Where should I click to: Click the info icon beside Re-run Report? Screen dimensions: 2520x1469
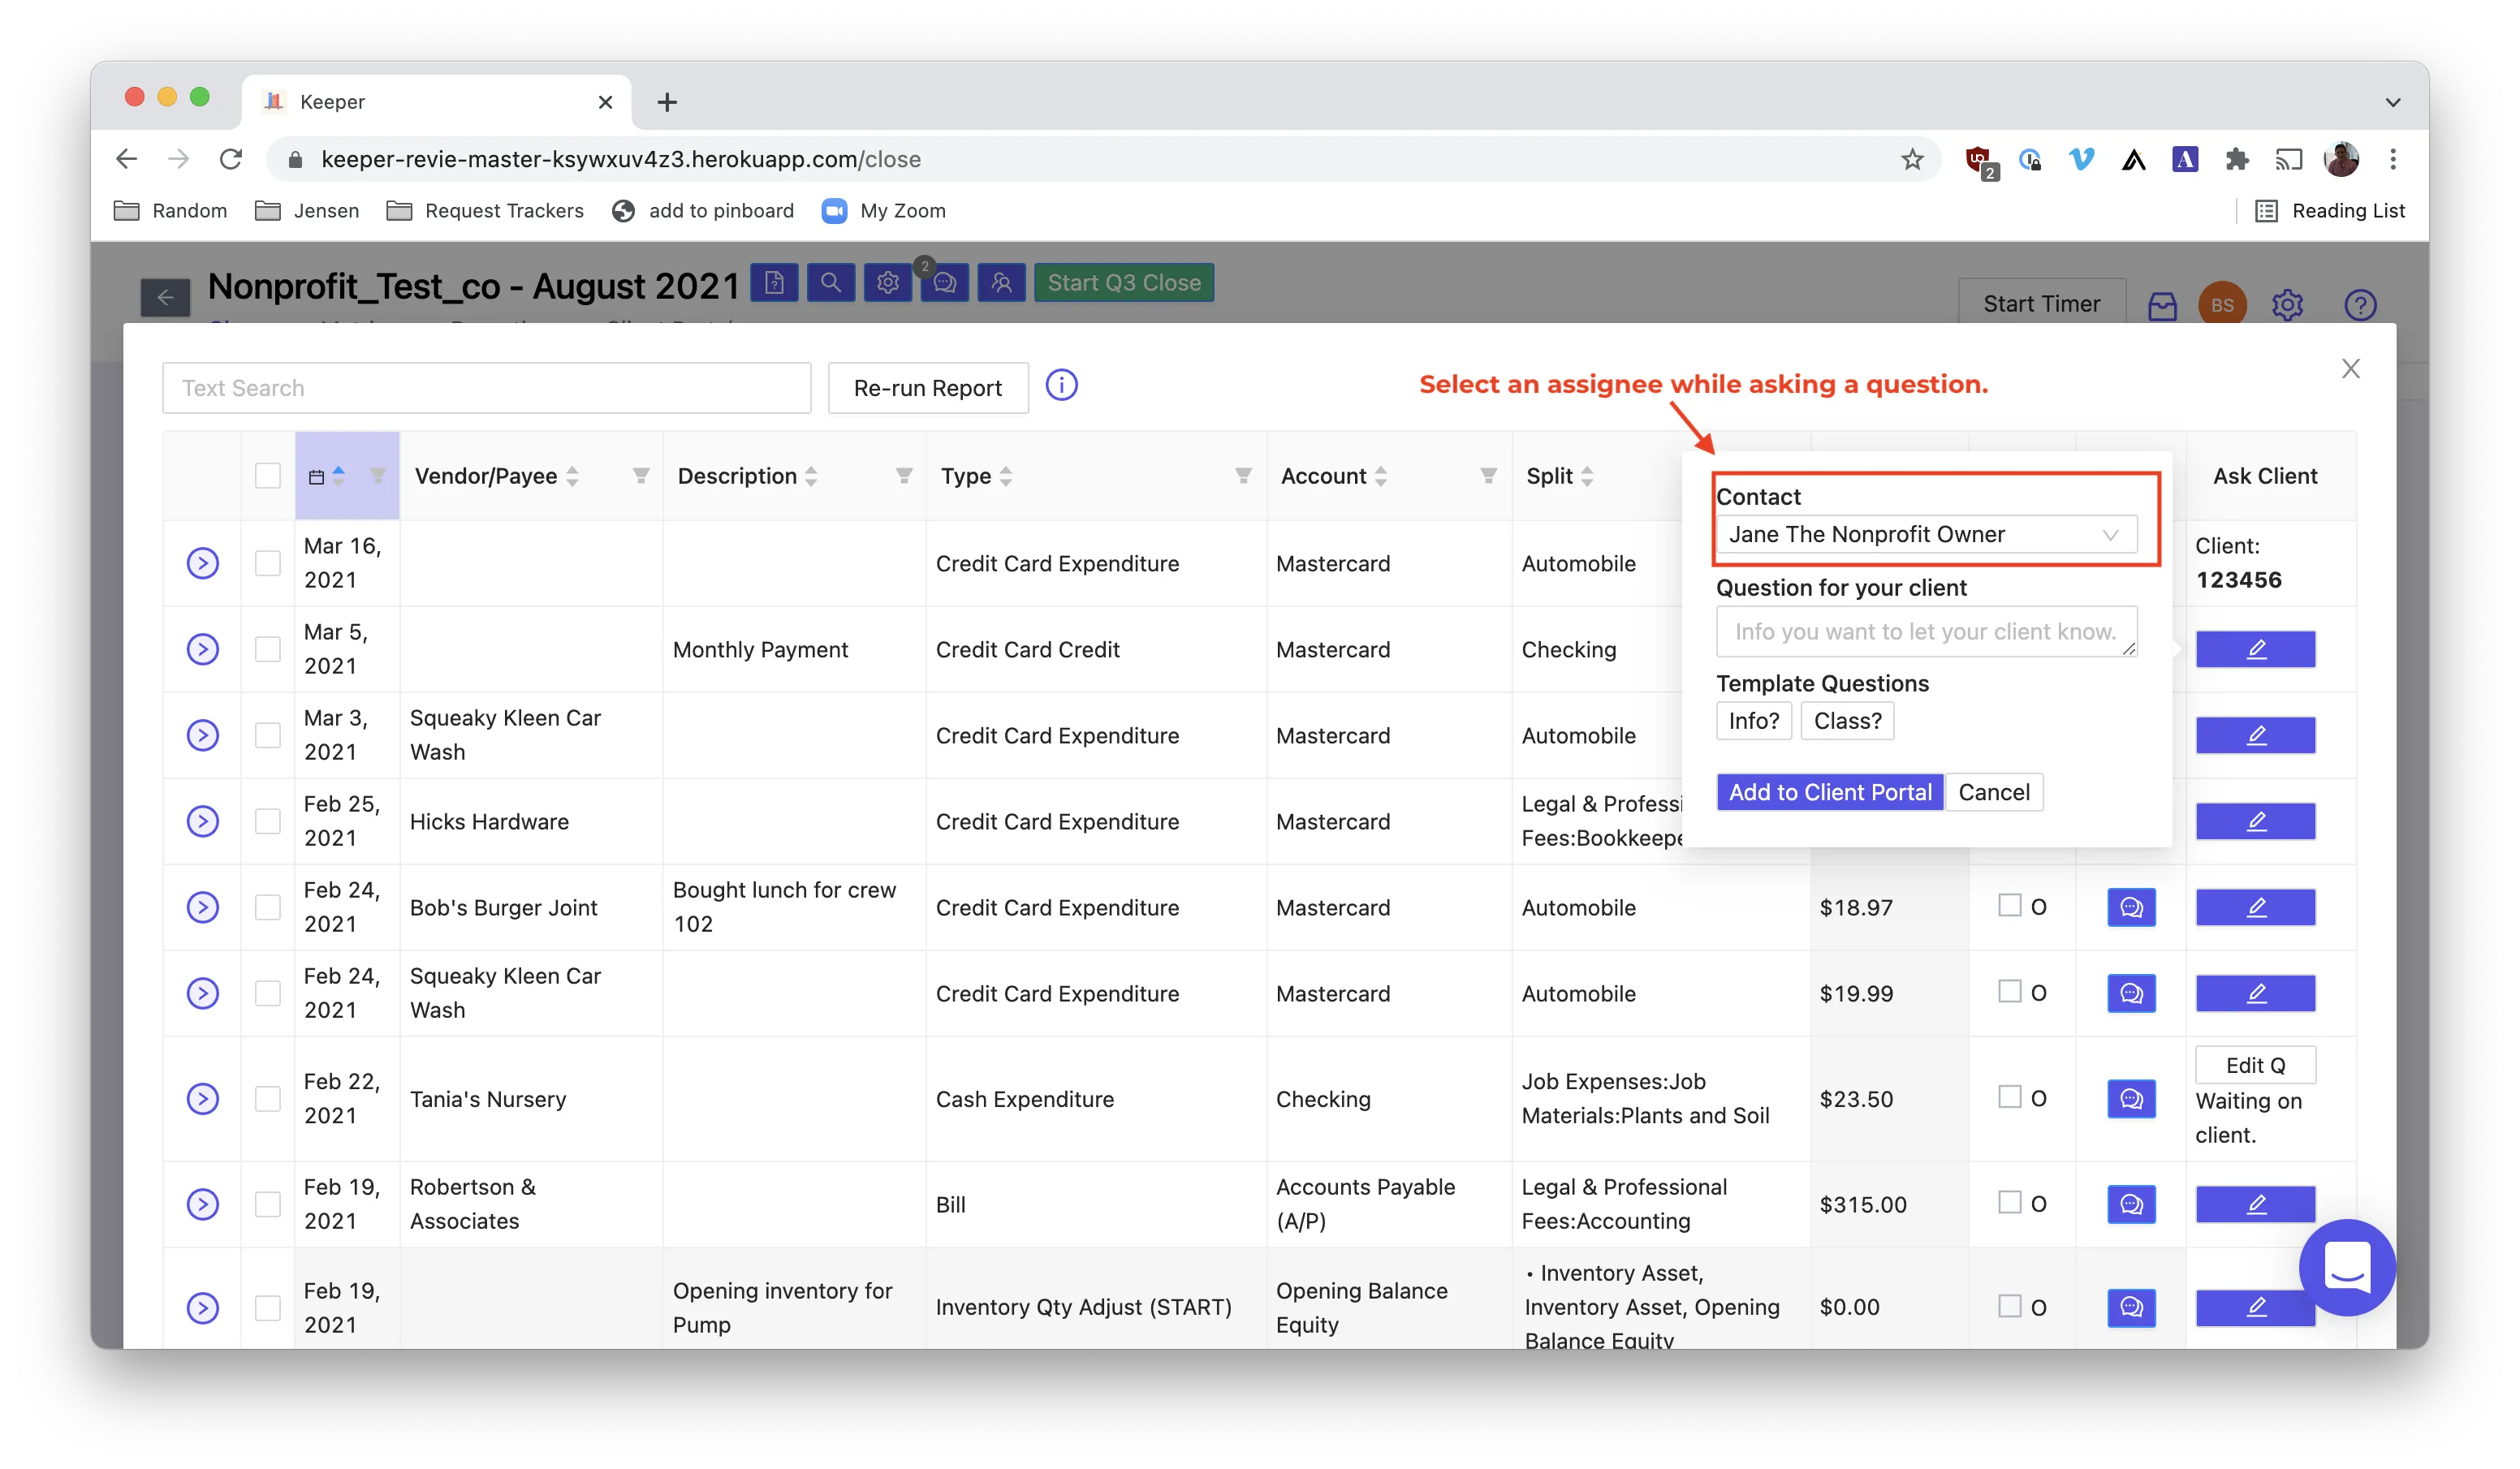coord(1061,385)
